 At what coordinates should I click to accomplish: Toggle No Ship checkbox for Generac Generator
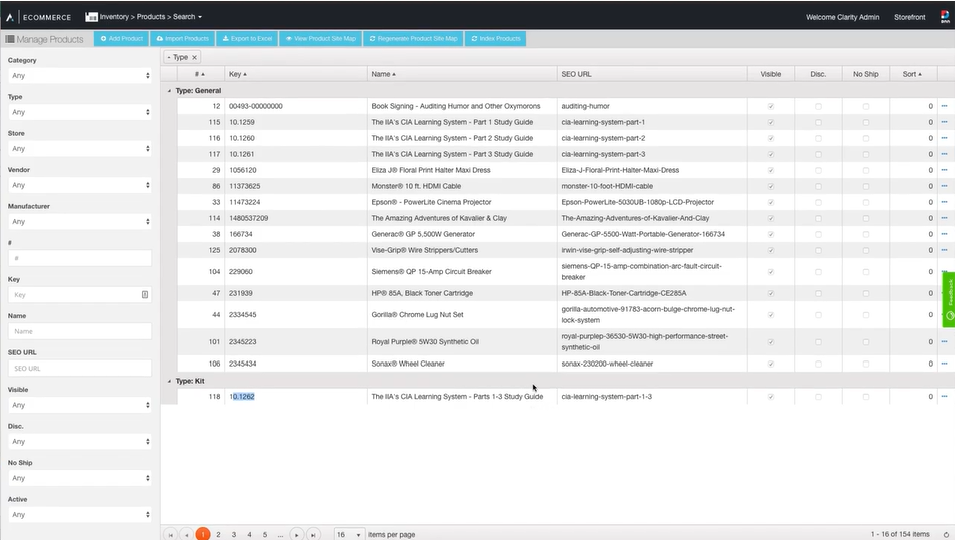pyautogui.click(x=865, y=234)
